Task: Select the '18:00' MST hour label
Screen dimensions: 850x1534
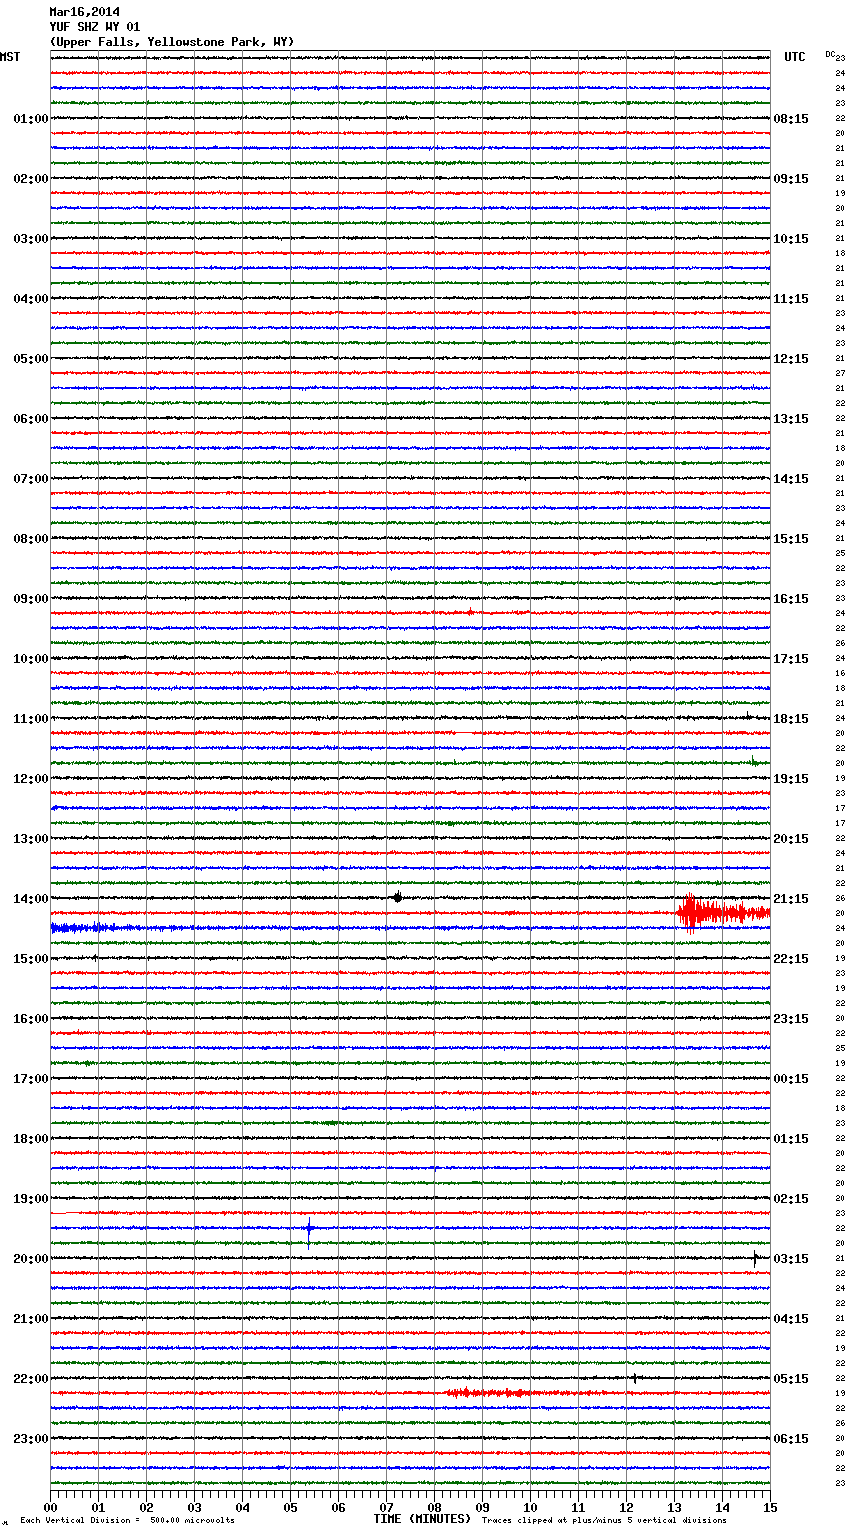Action: [x=31, y=1139]
